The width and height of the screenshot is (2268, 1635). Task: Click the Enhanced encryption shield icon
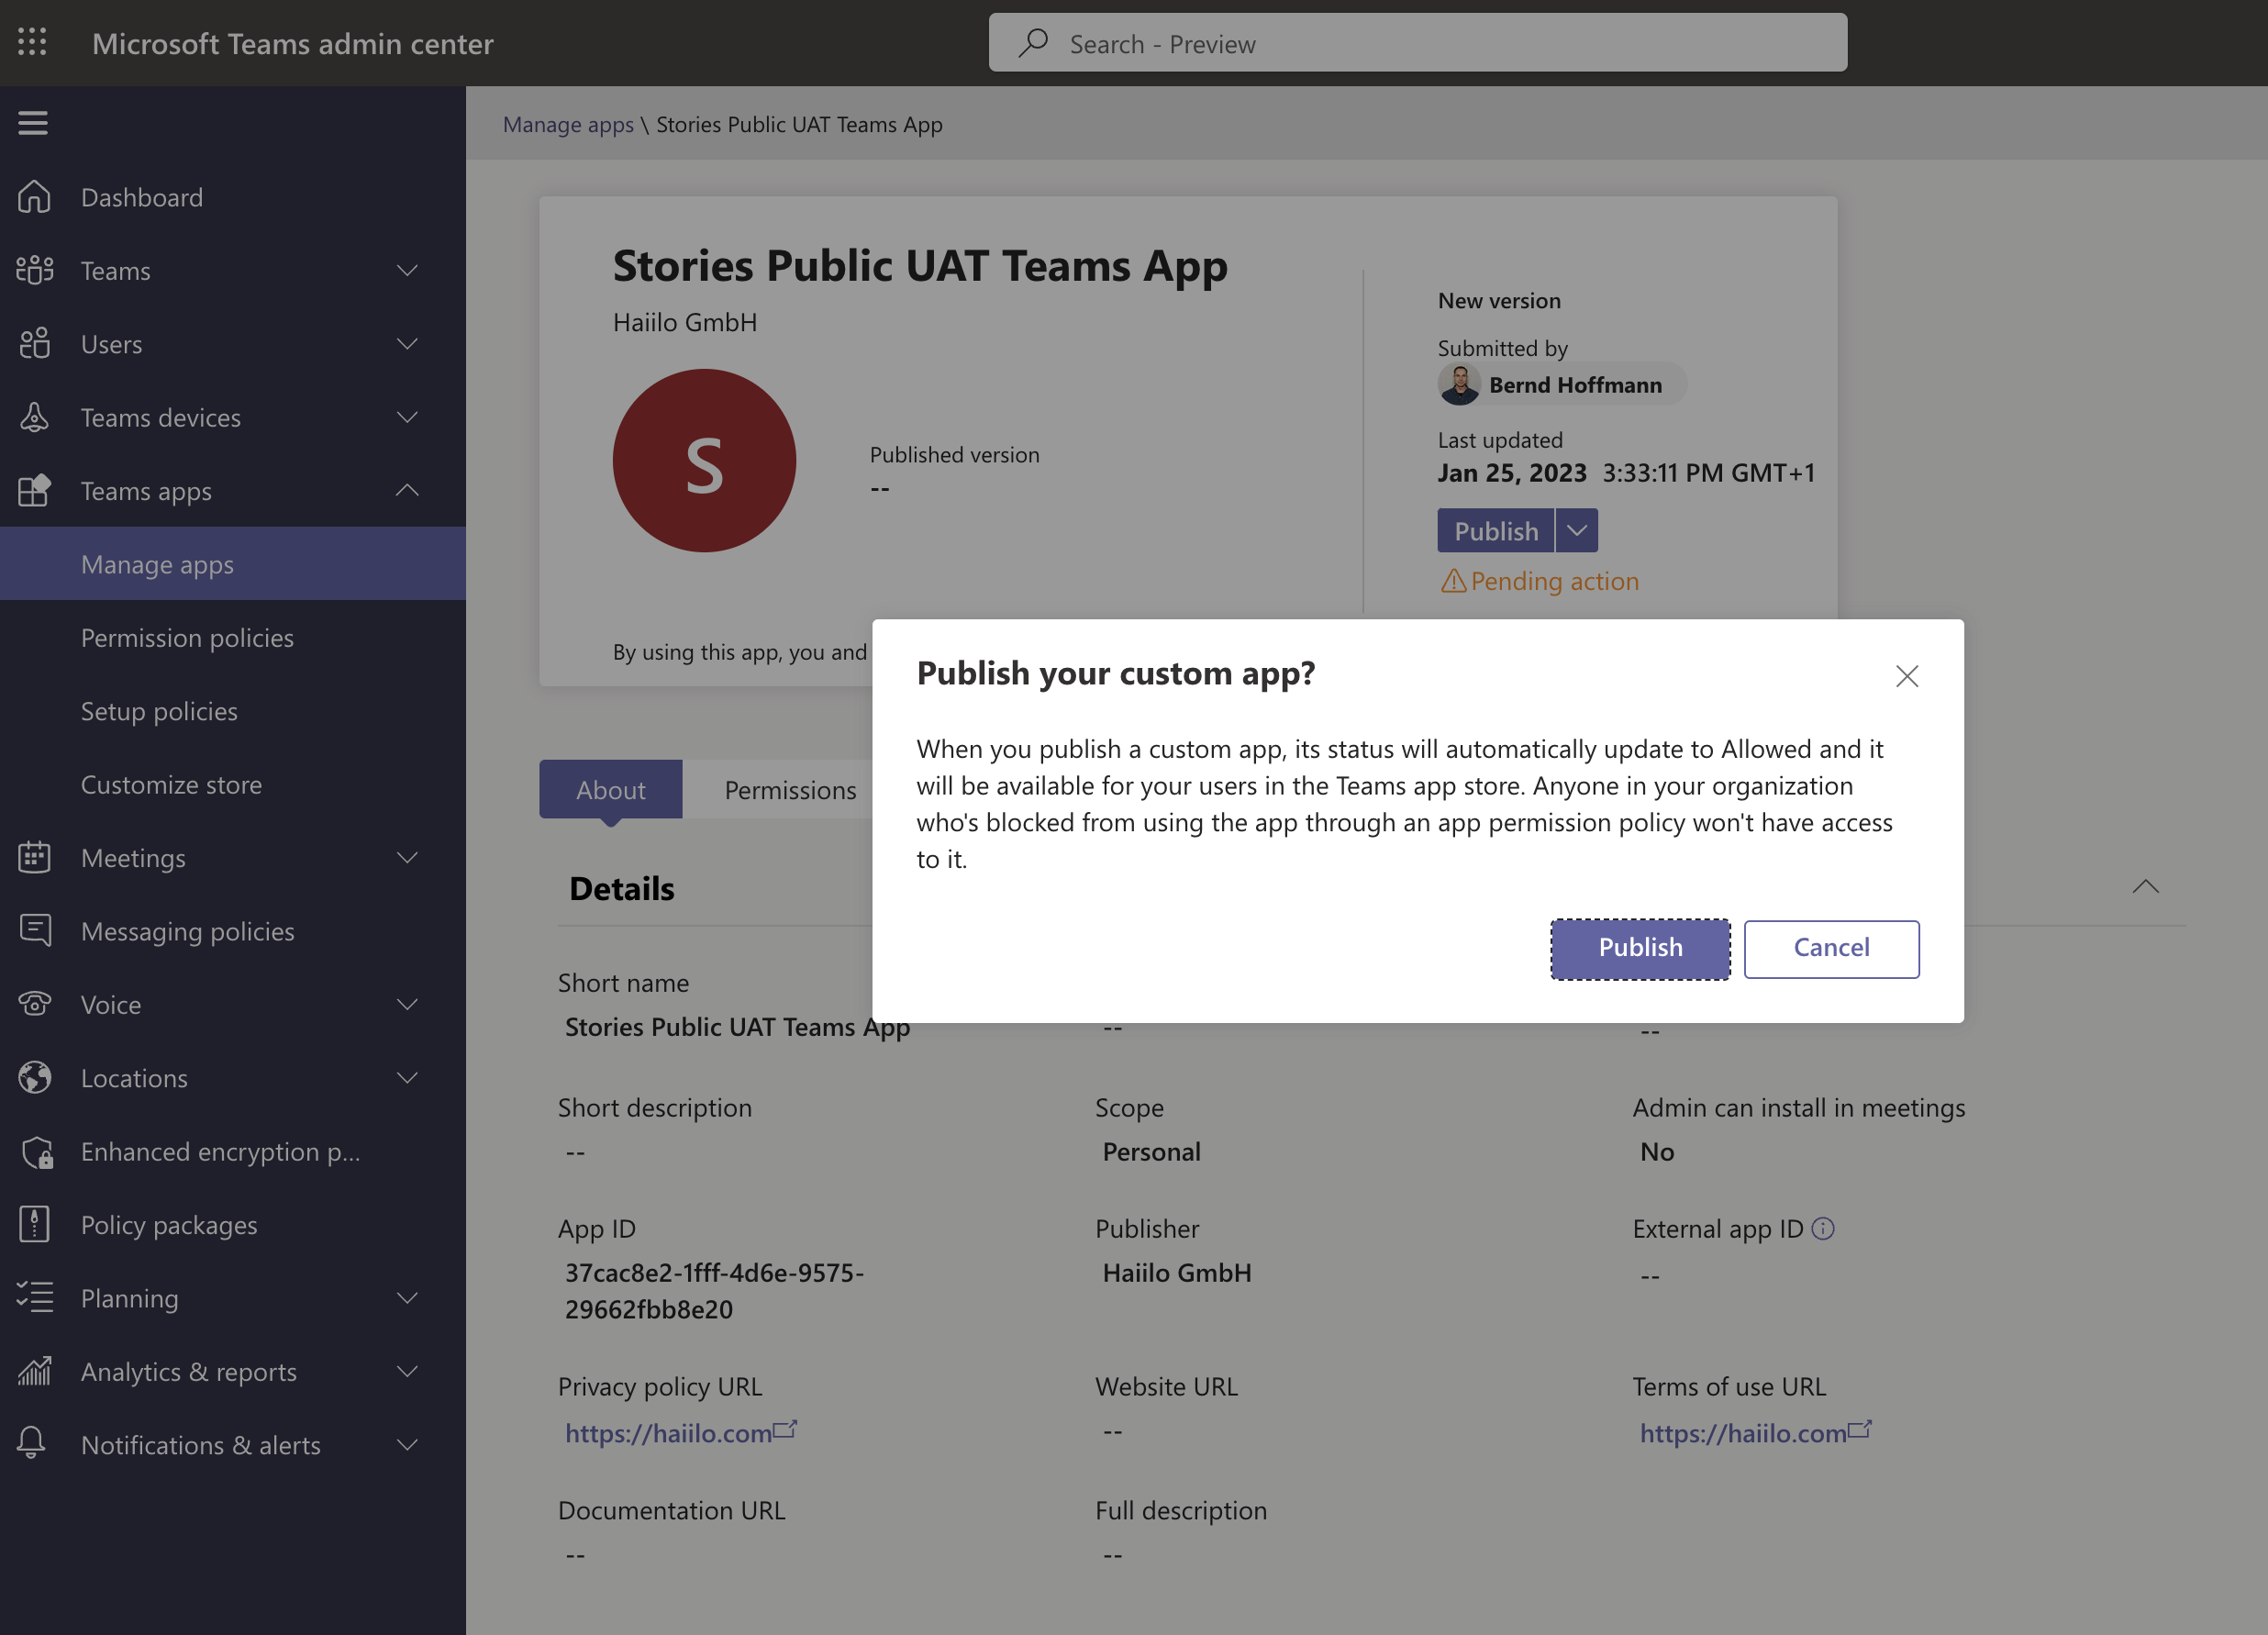pos(37,1152)
